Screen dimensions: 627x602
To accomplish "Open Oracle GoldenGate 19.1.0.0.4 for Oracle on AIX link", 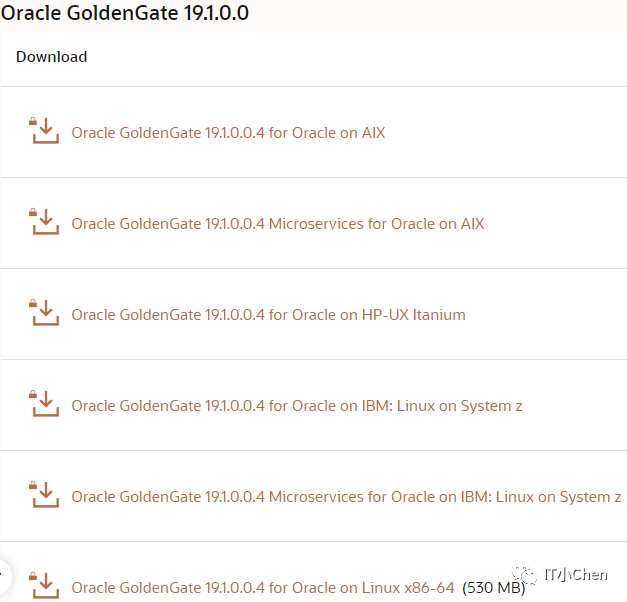I will pyautogui.click(x=228, y=133).
